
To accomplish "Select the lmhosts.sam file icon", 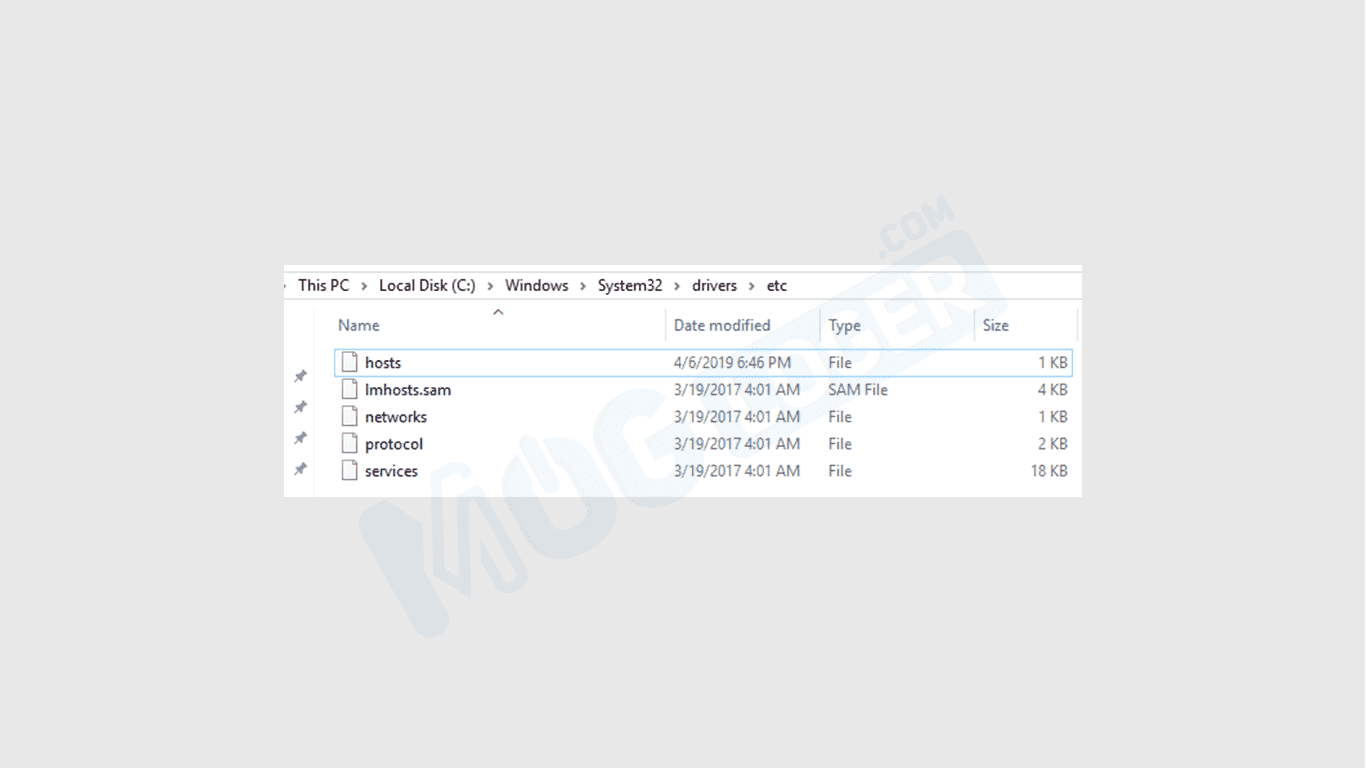I will (349, 389).
